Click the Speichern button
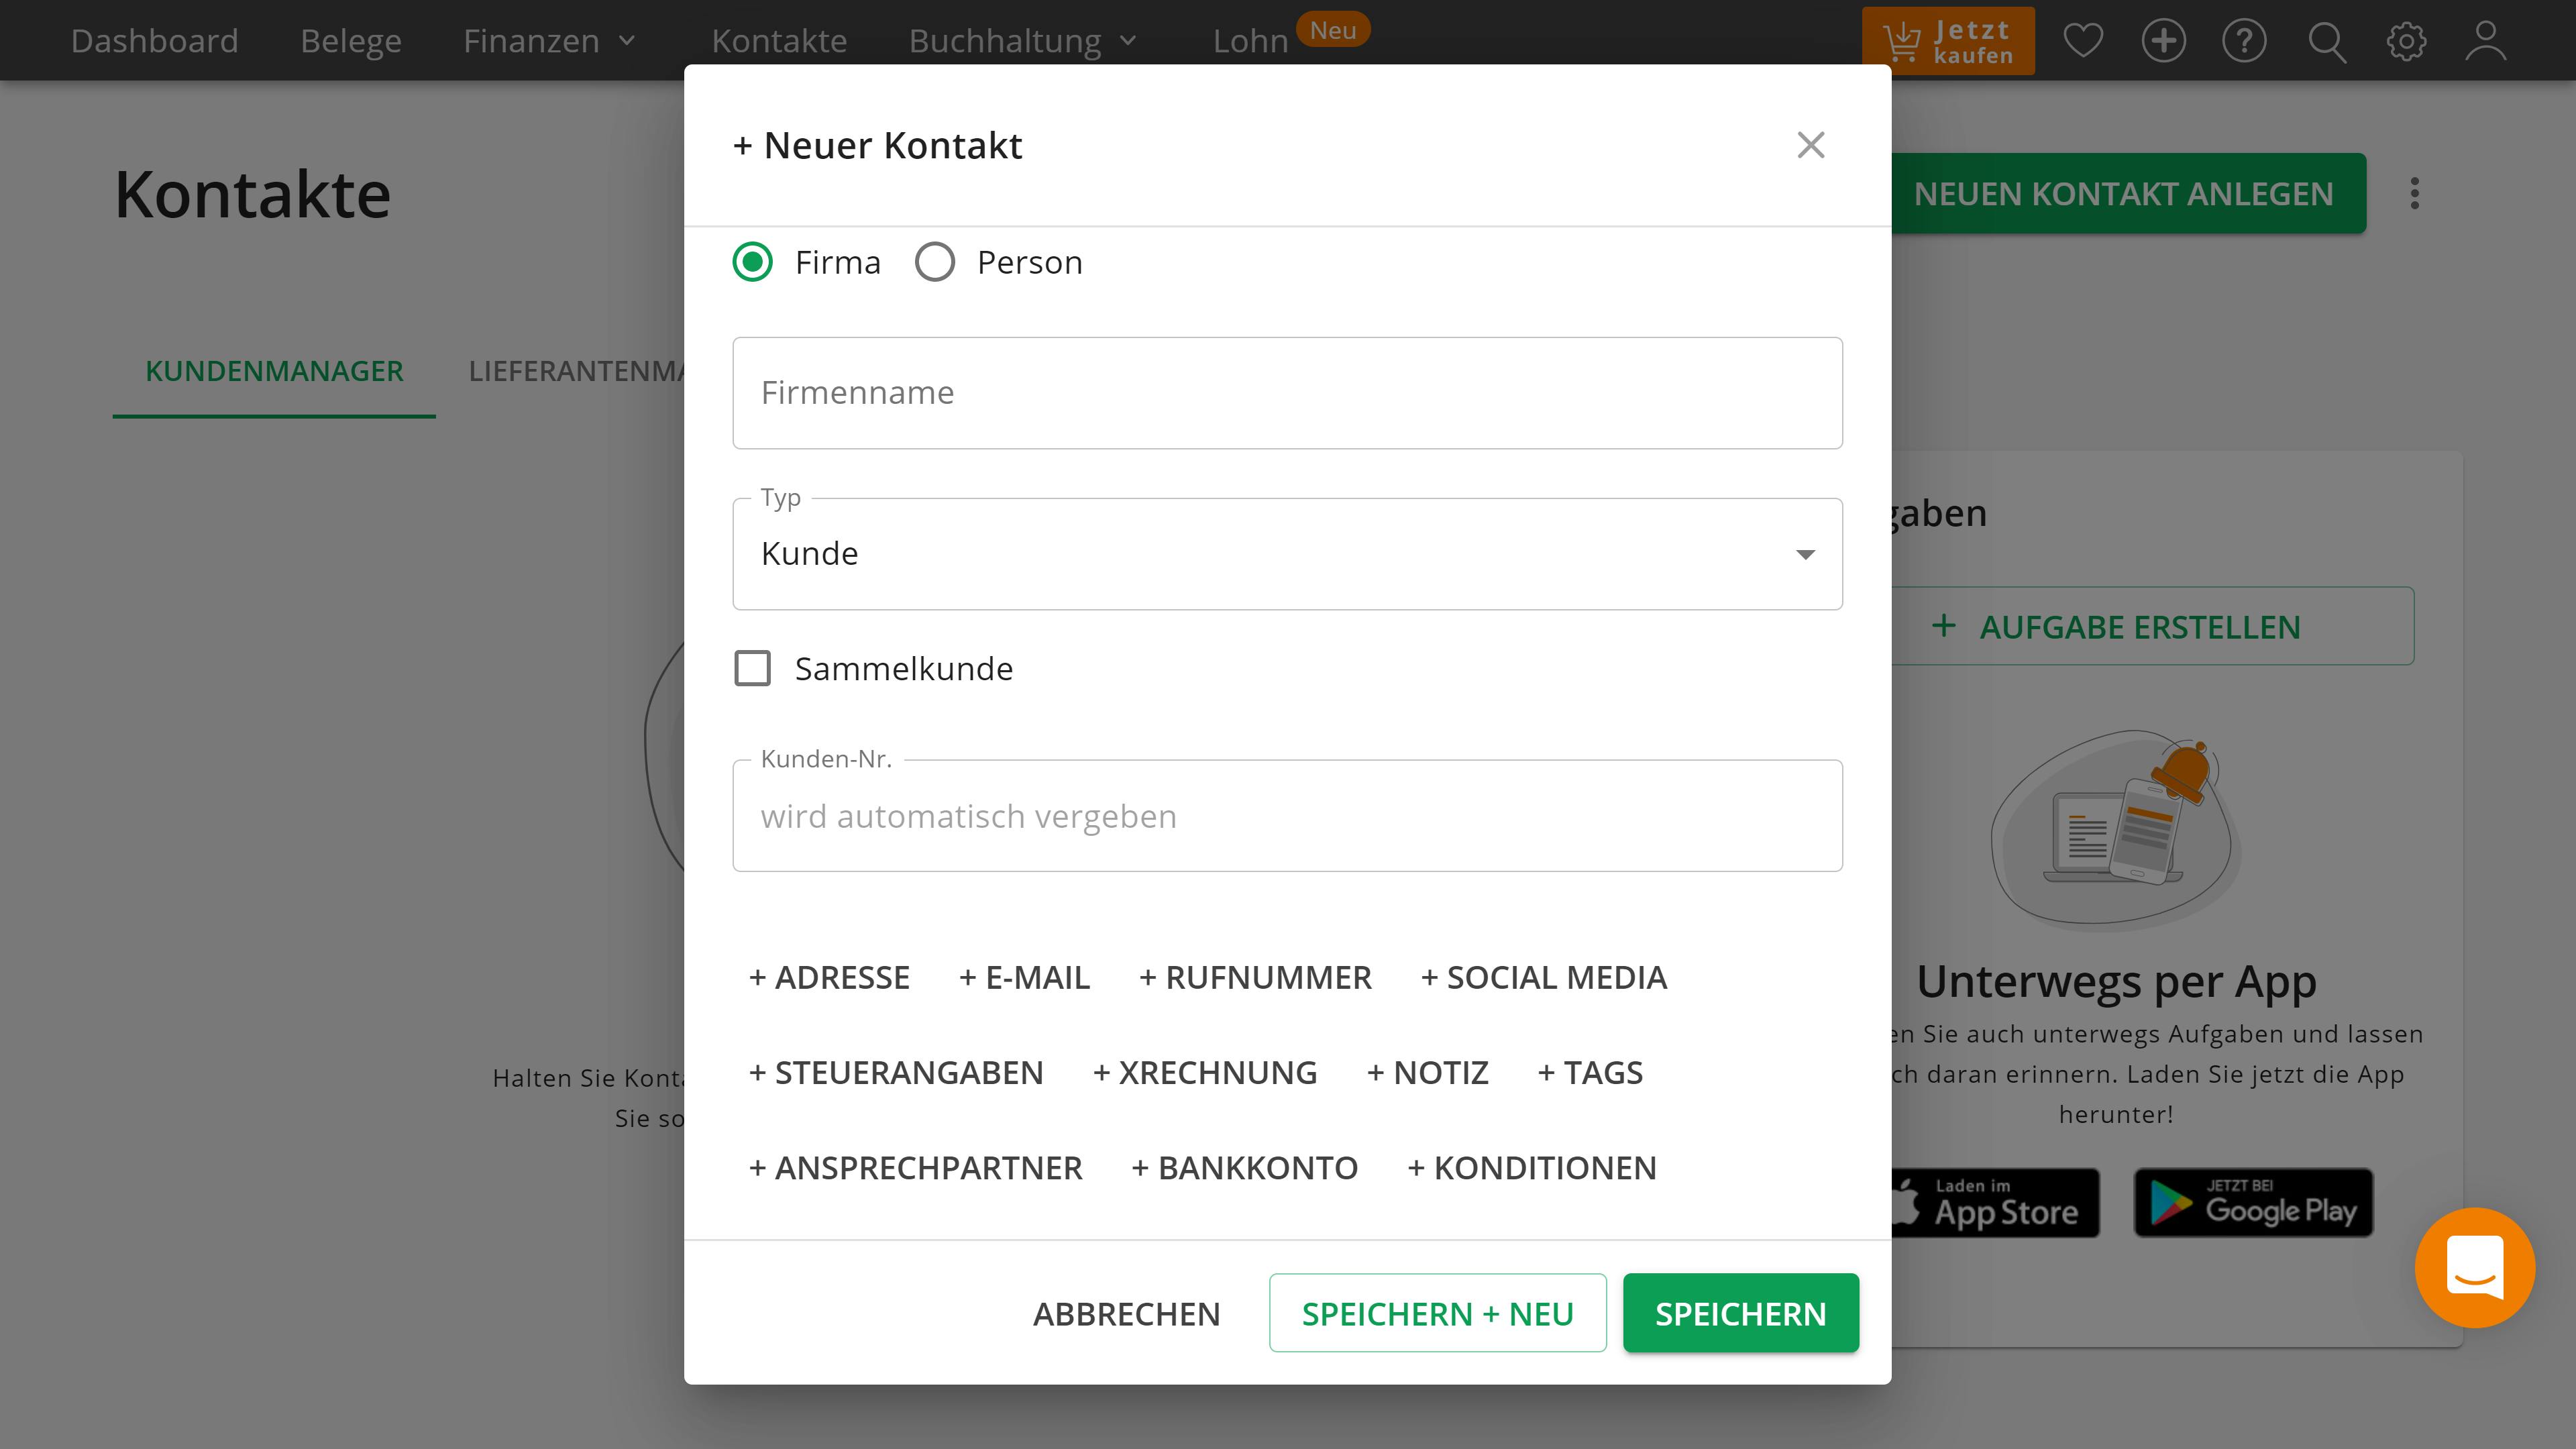 [1740, 1313]
